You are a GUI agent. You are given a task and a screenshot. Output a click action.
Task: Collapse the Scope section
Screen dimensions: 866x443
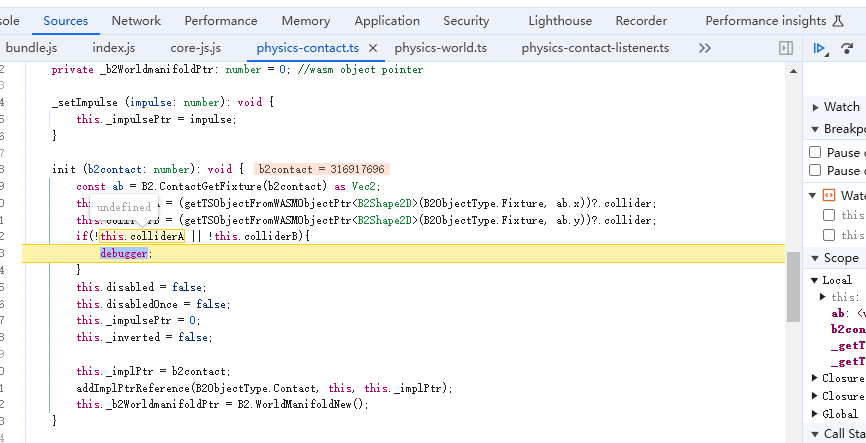(x=815, y=258)
